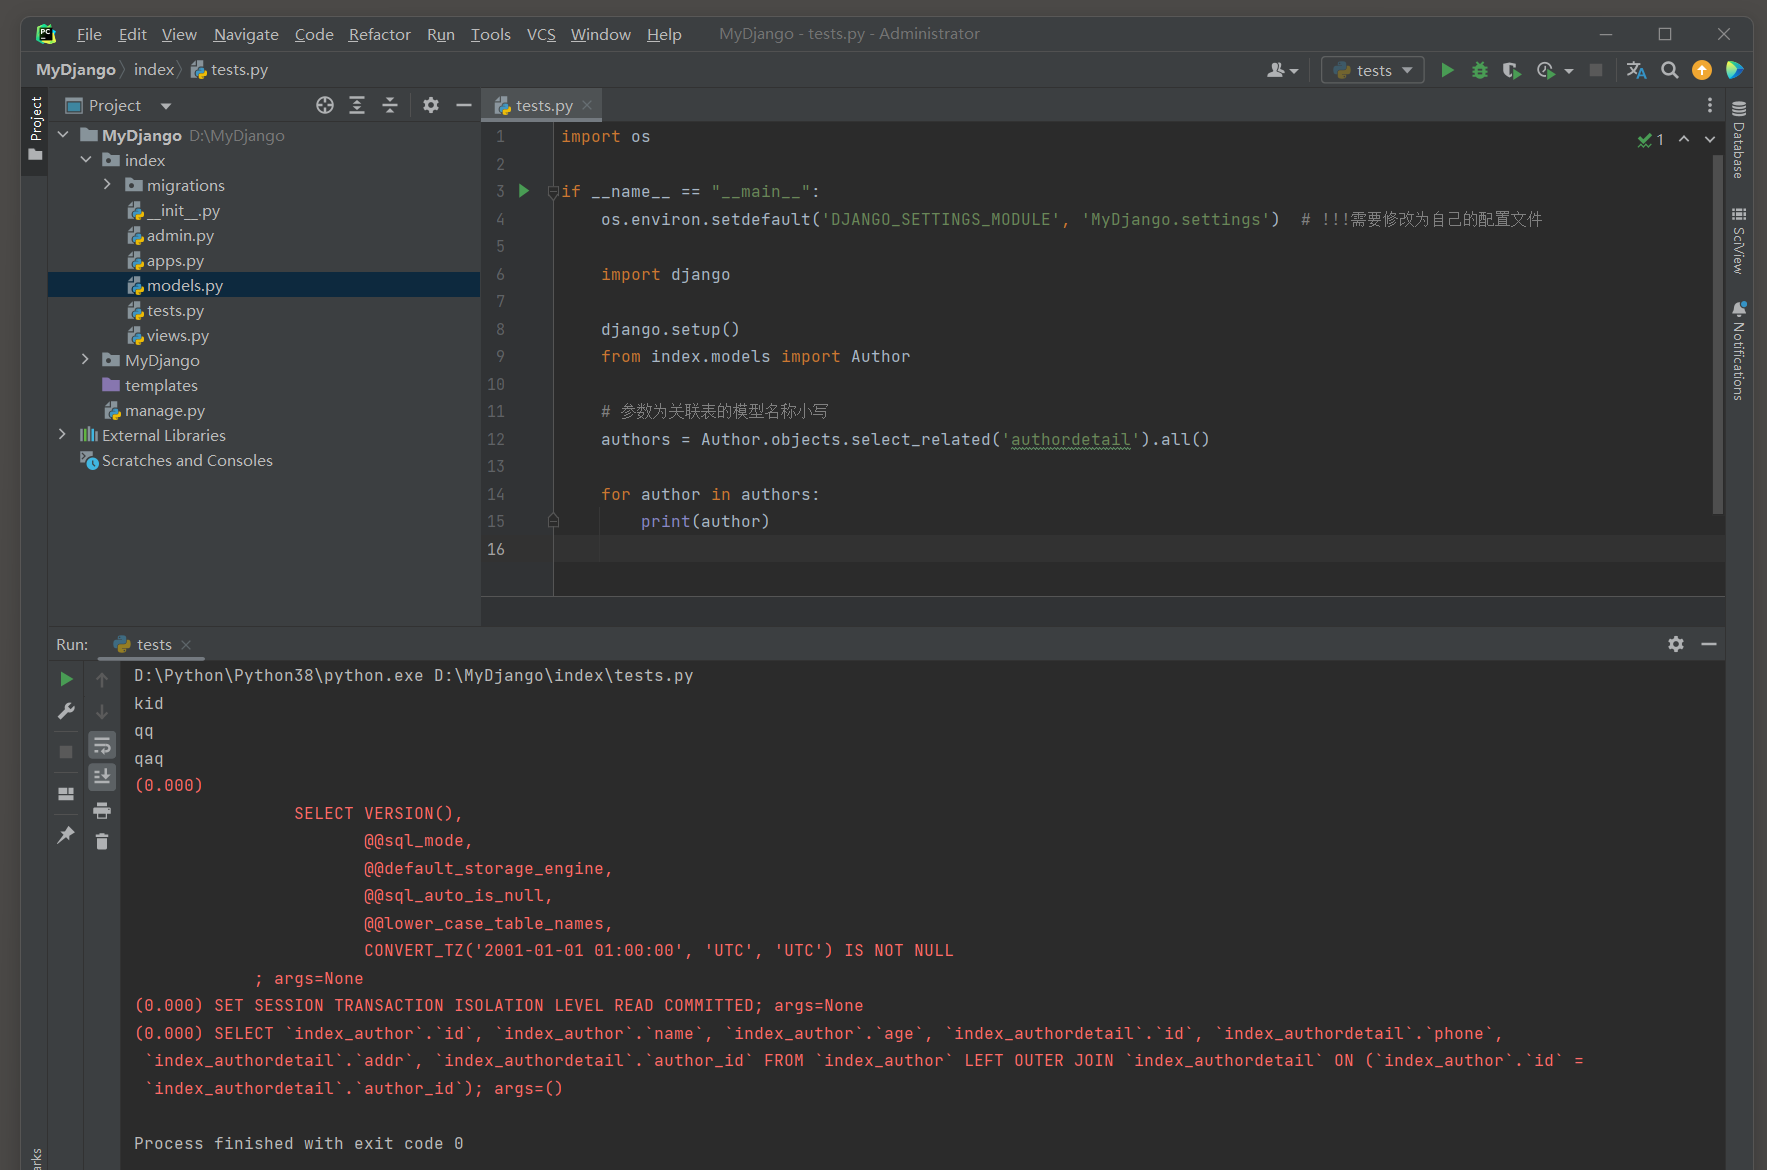The height and width of the screenshot is (1170, 1767).
Task: Open the Tools menu
Action: coord(491,34)
